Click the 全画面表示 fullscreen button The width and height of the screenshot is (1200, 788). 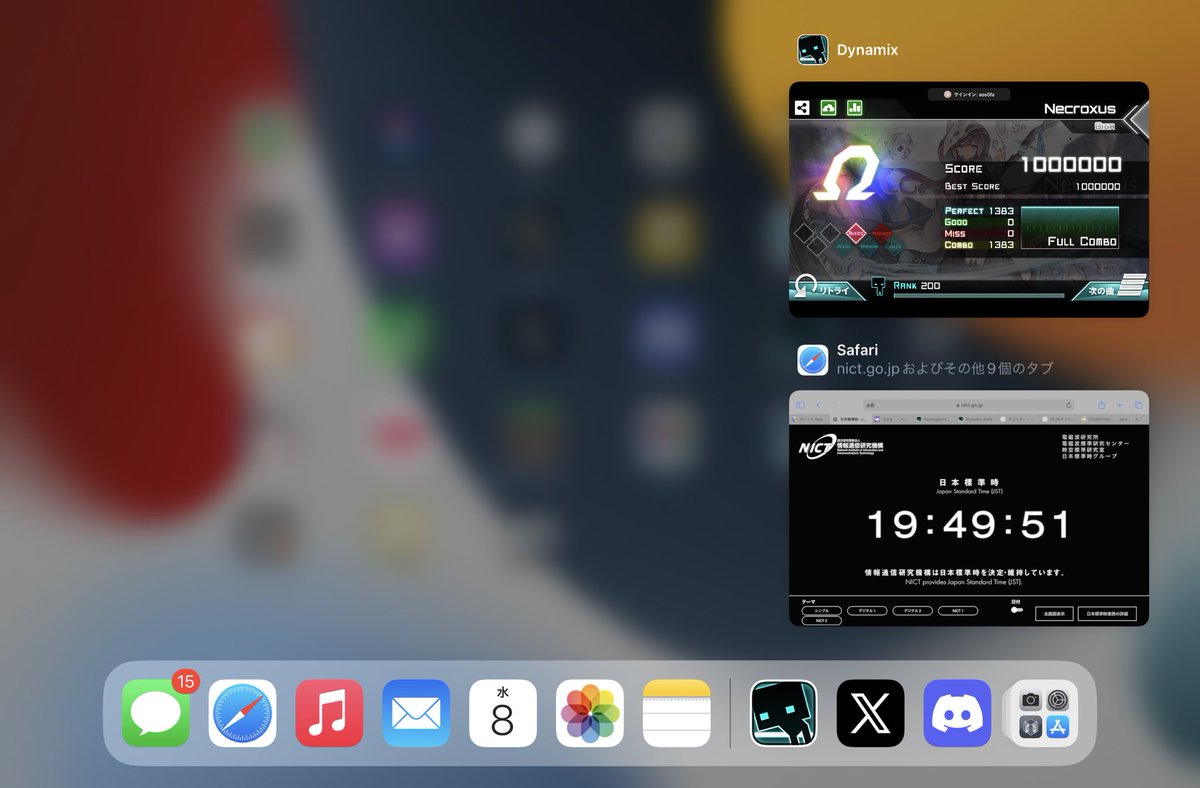pyautogui.click(x=1052, y=614)
